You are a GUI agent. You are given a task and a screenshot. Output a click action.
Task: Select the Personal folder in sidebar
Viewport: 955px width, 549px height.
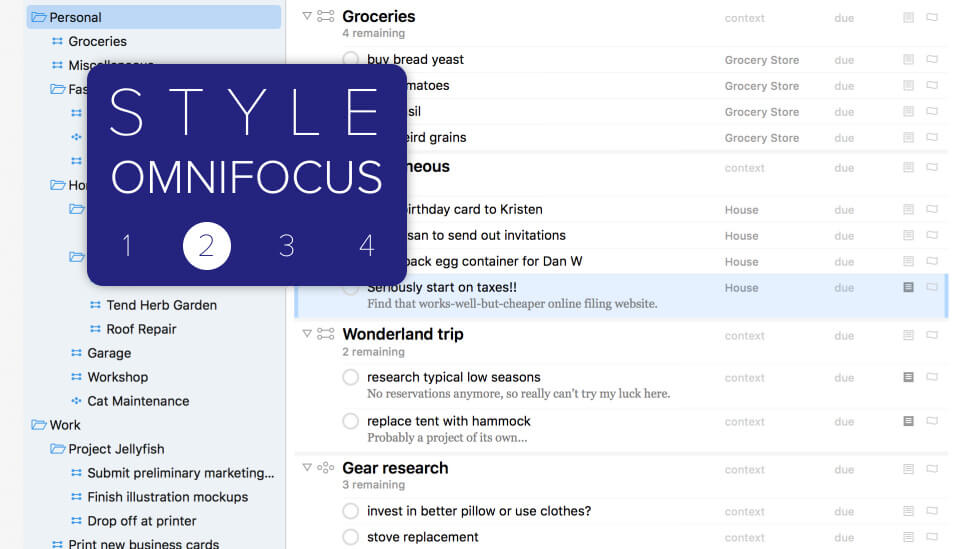click(153, 17)
